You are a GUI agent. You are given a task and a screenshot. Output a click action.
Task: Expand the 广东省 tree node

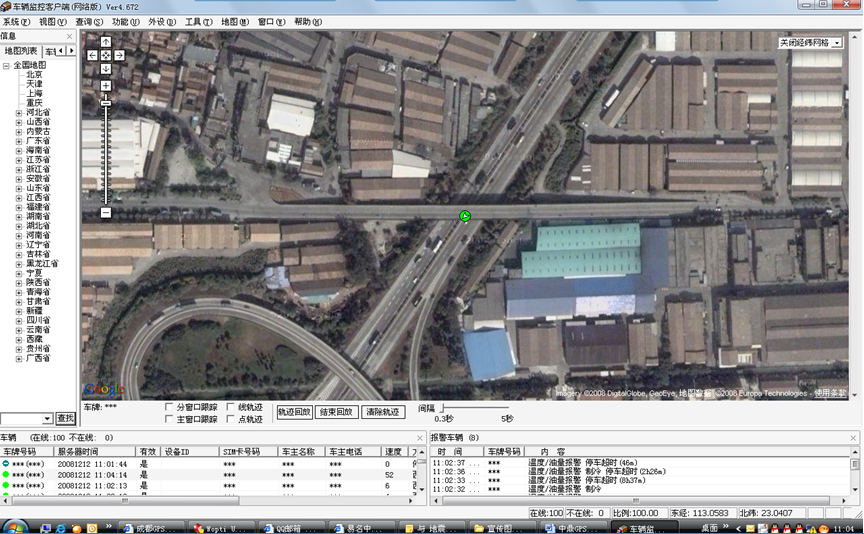point(18,141)
